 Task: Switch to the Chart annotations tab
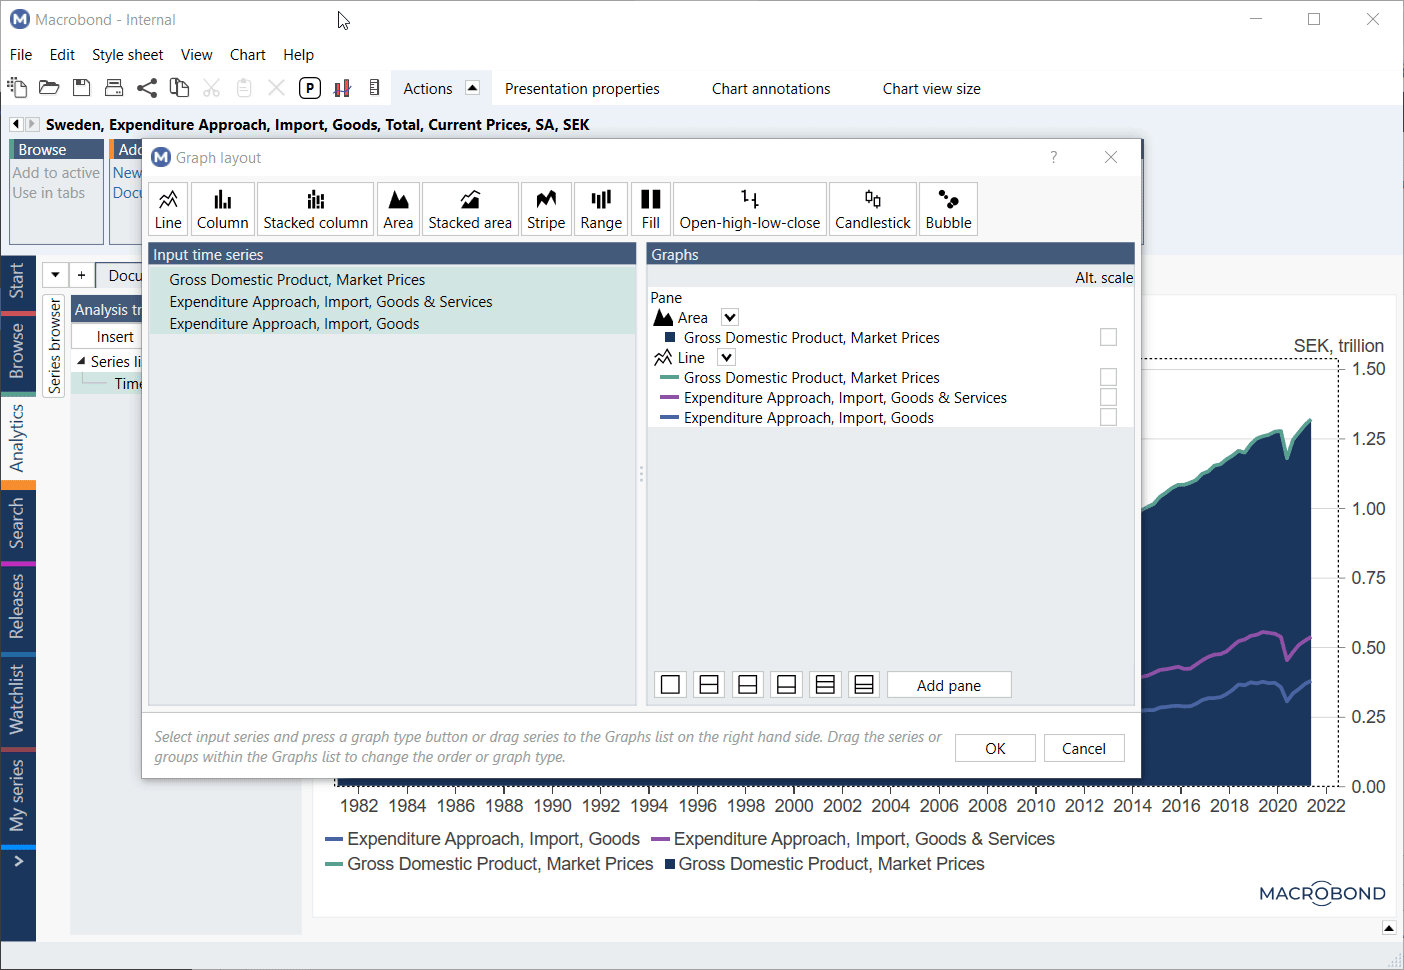click(771, 88)
